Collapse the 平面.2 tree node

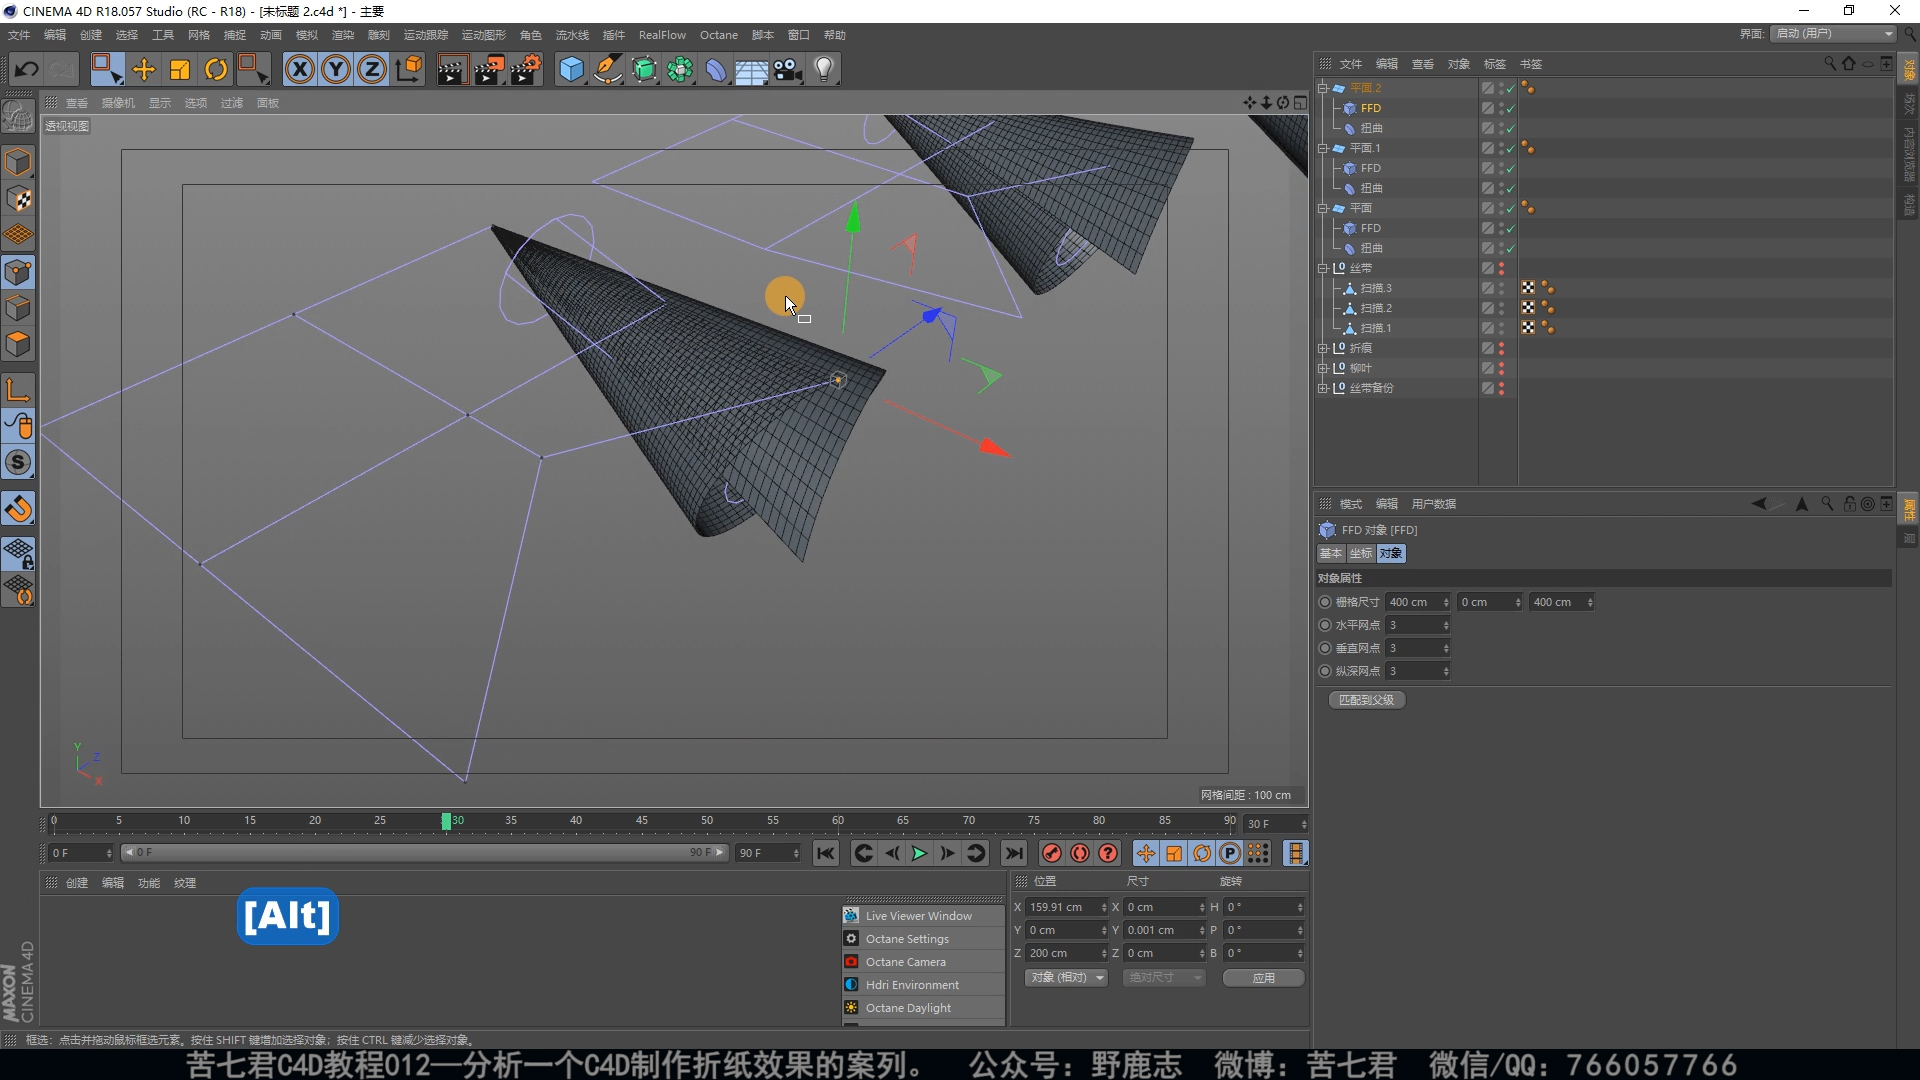(1323, 88)
